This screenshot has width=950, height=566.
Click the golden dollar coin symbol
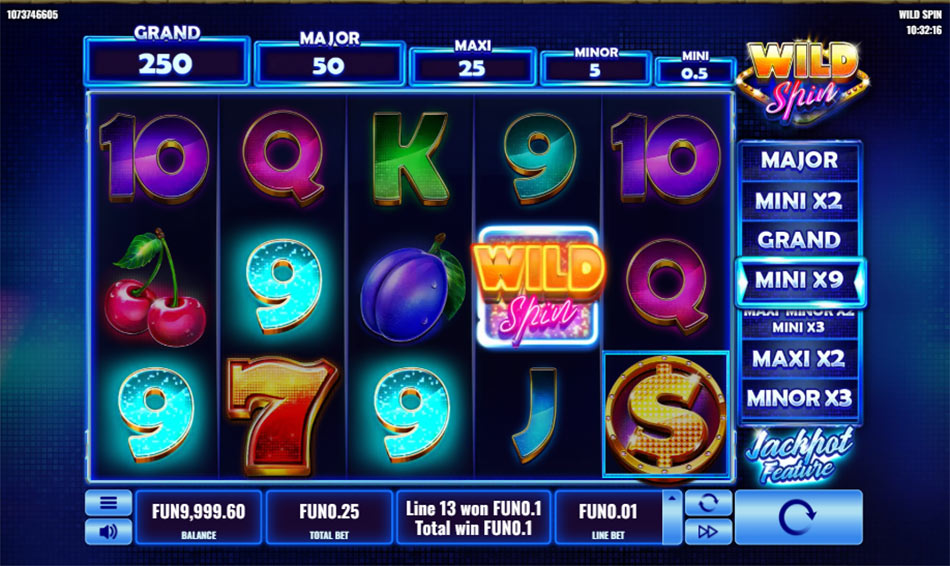666,415
